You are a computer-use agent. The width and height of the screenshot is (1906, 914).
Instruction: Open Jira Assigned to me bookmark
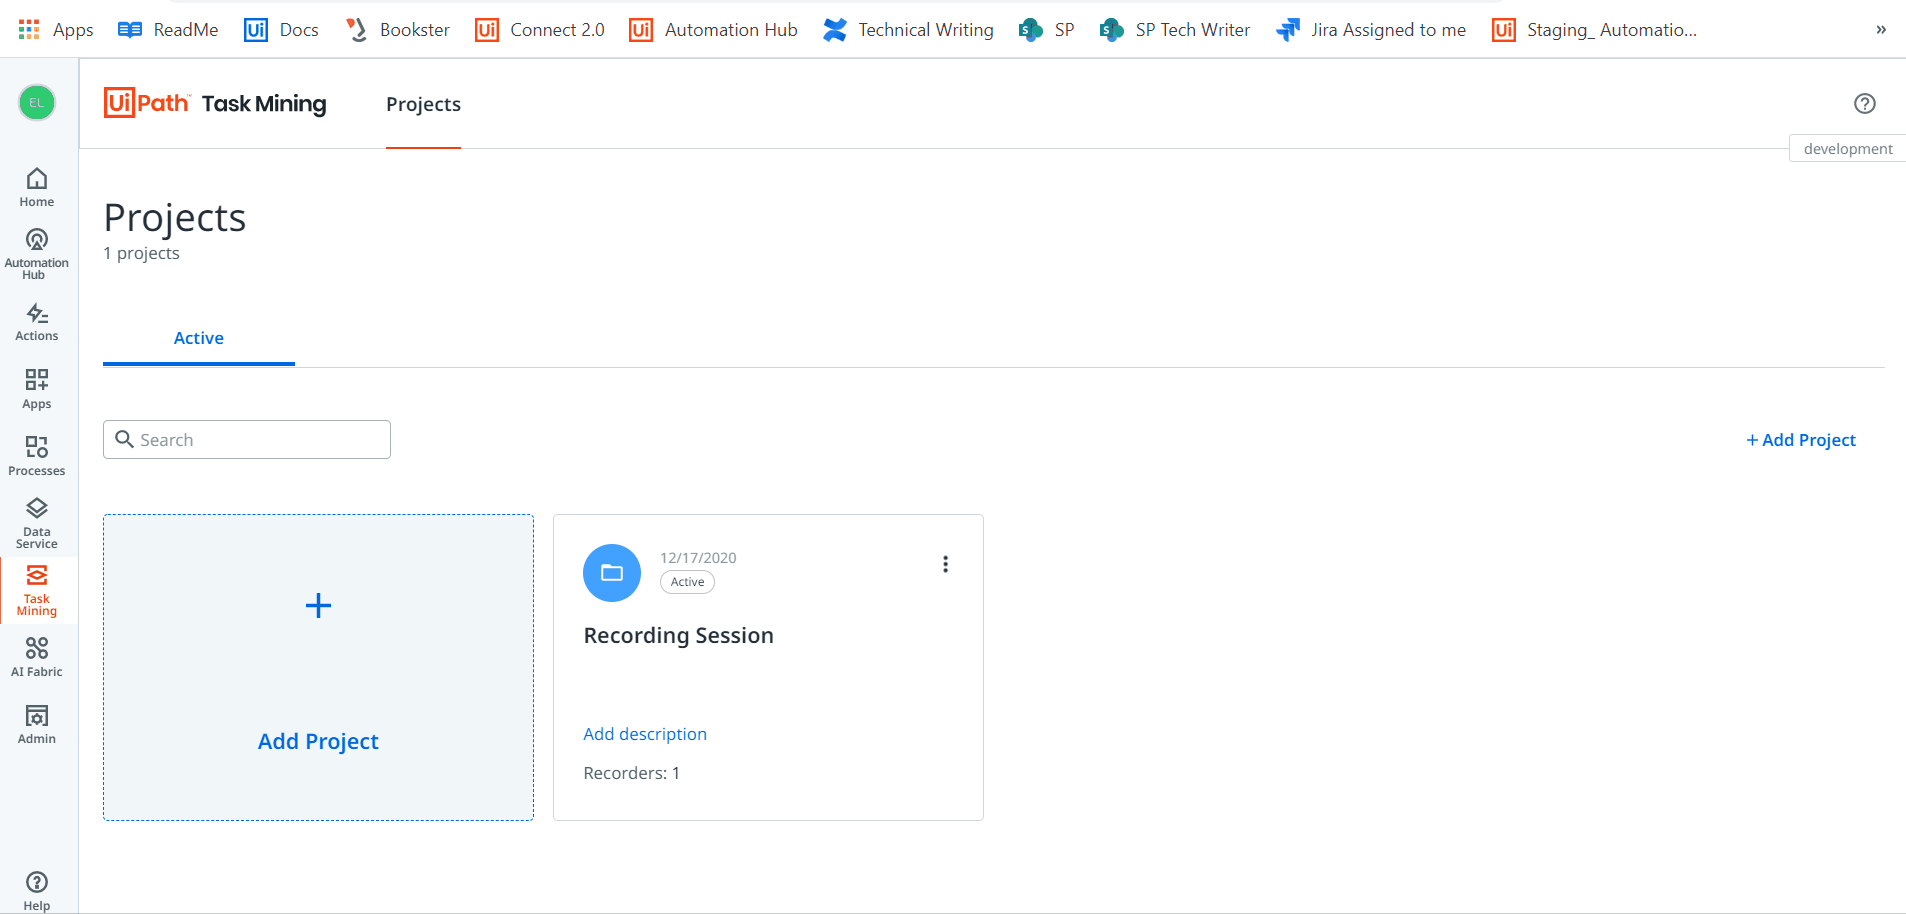pos(1371,29)
